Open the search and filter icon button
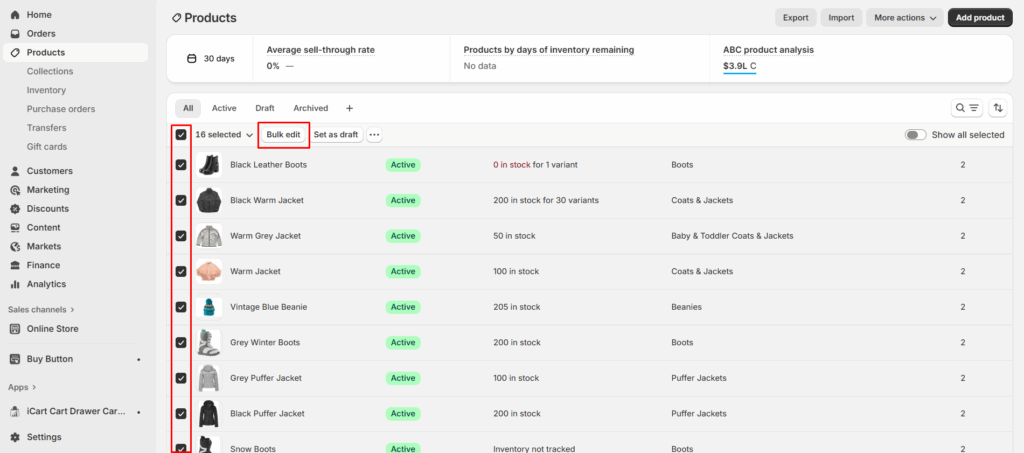This screenshot has height=453, width=1024. [966, 108]
